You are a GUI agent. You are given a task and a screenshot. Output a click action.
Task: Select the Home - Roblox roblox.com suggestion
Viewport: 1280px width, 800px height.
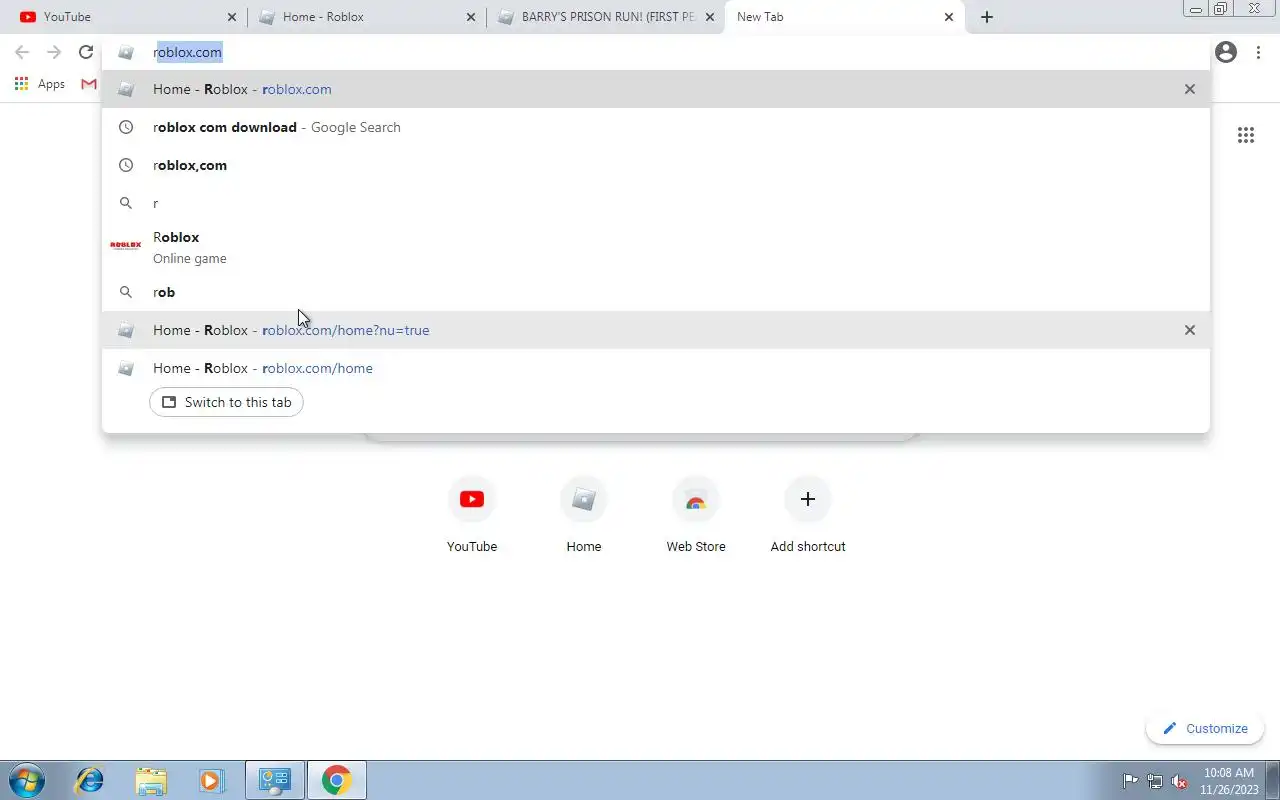[655, 89]
